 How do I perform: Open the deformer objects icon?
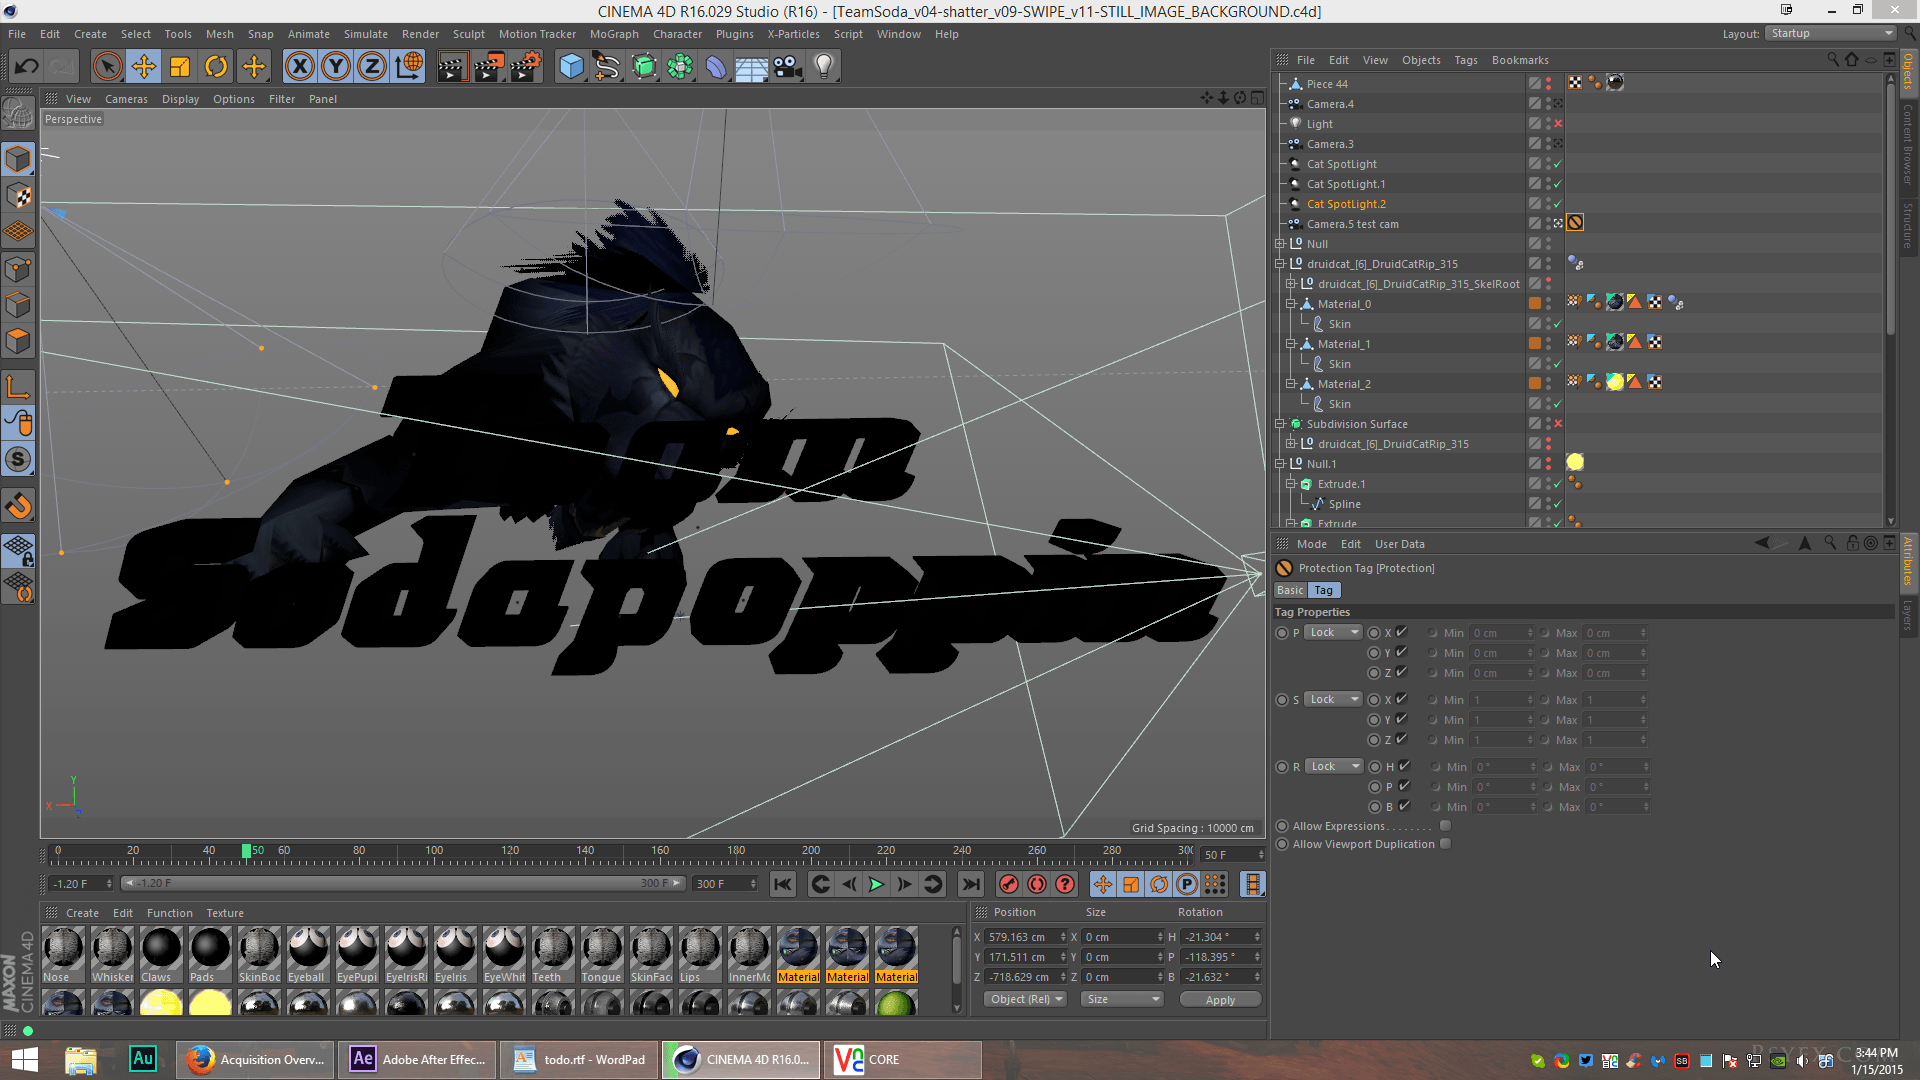(716, 67)
